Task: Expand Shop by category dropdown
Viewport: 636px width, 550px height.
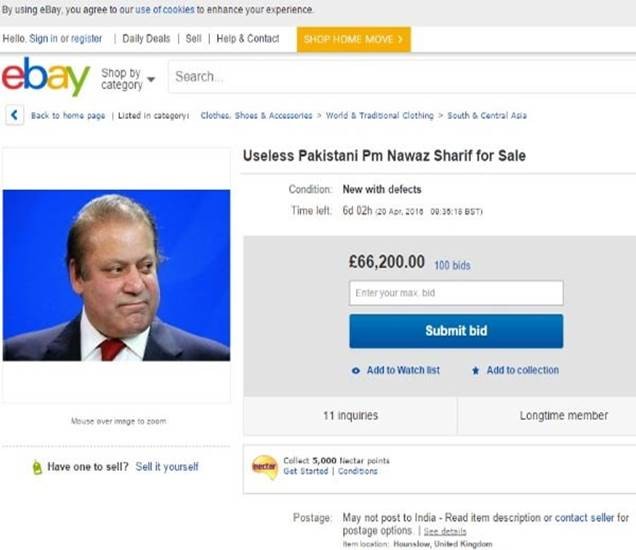Action: (x=128, y=78)
